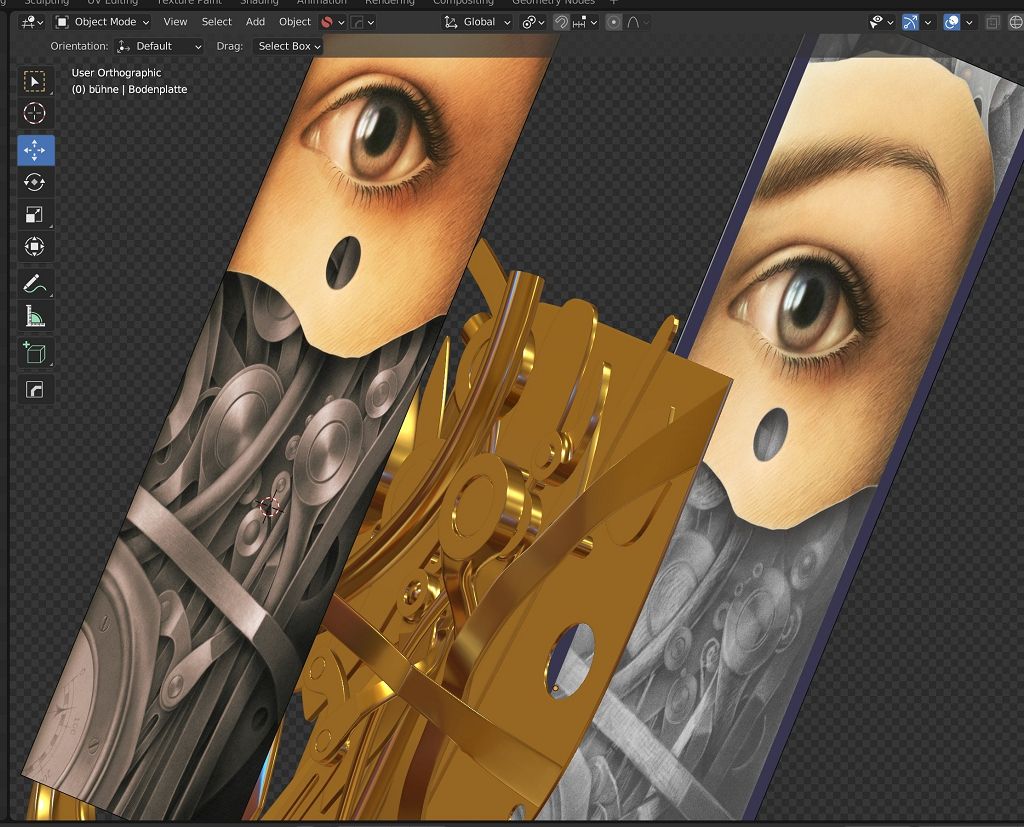This screenshot has width=1024, height=827.
Task: Select the Rotate tool
Action: [x=35, y=182]
